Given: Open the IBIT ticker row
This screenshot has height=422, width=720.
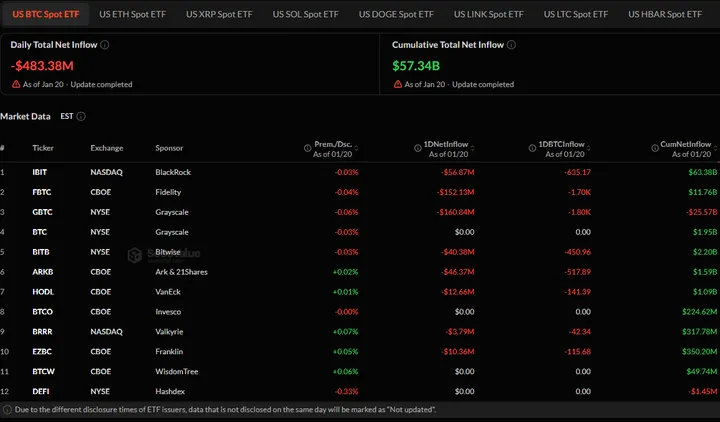Looking at the screenshot, I should pos(40,171).
